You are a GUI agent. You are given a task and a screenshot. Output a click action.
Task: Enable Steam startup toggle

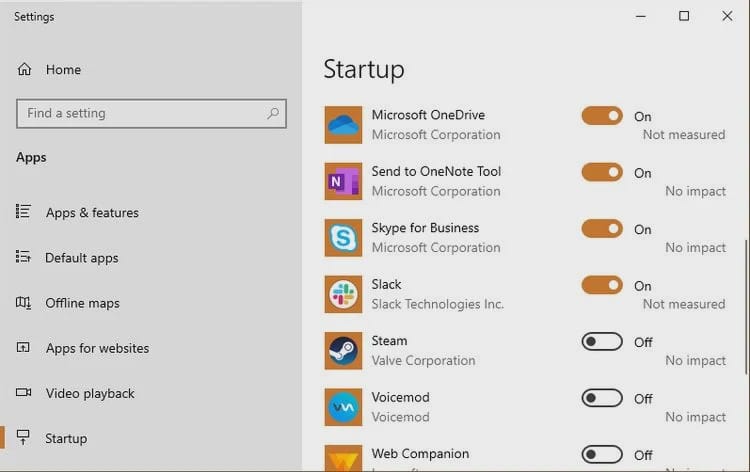pos(602,342)
